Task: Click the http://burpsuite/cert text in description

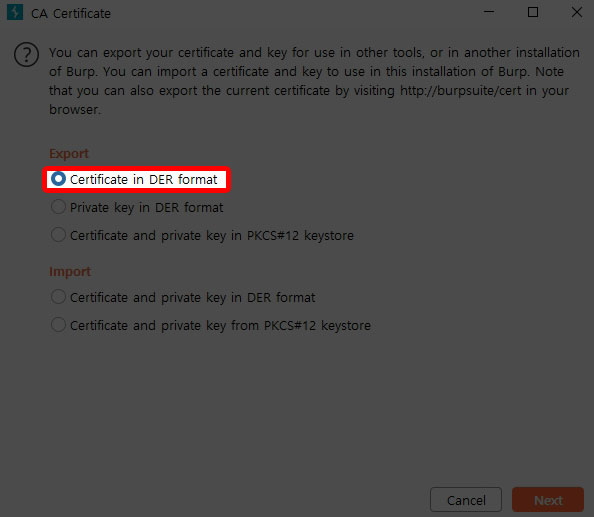Action: 461,91
